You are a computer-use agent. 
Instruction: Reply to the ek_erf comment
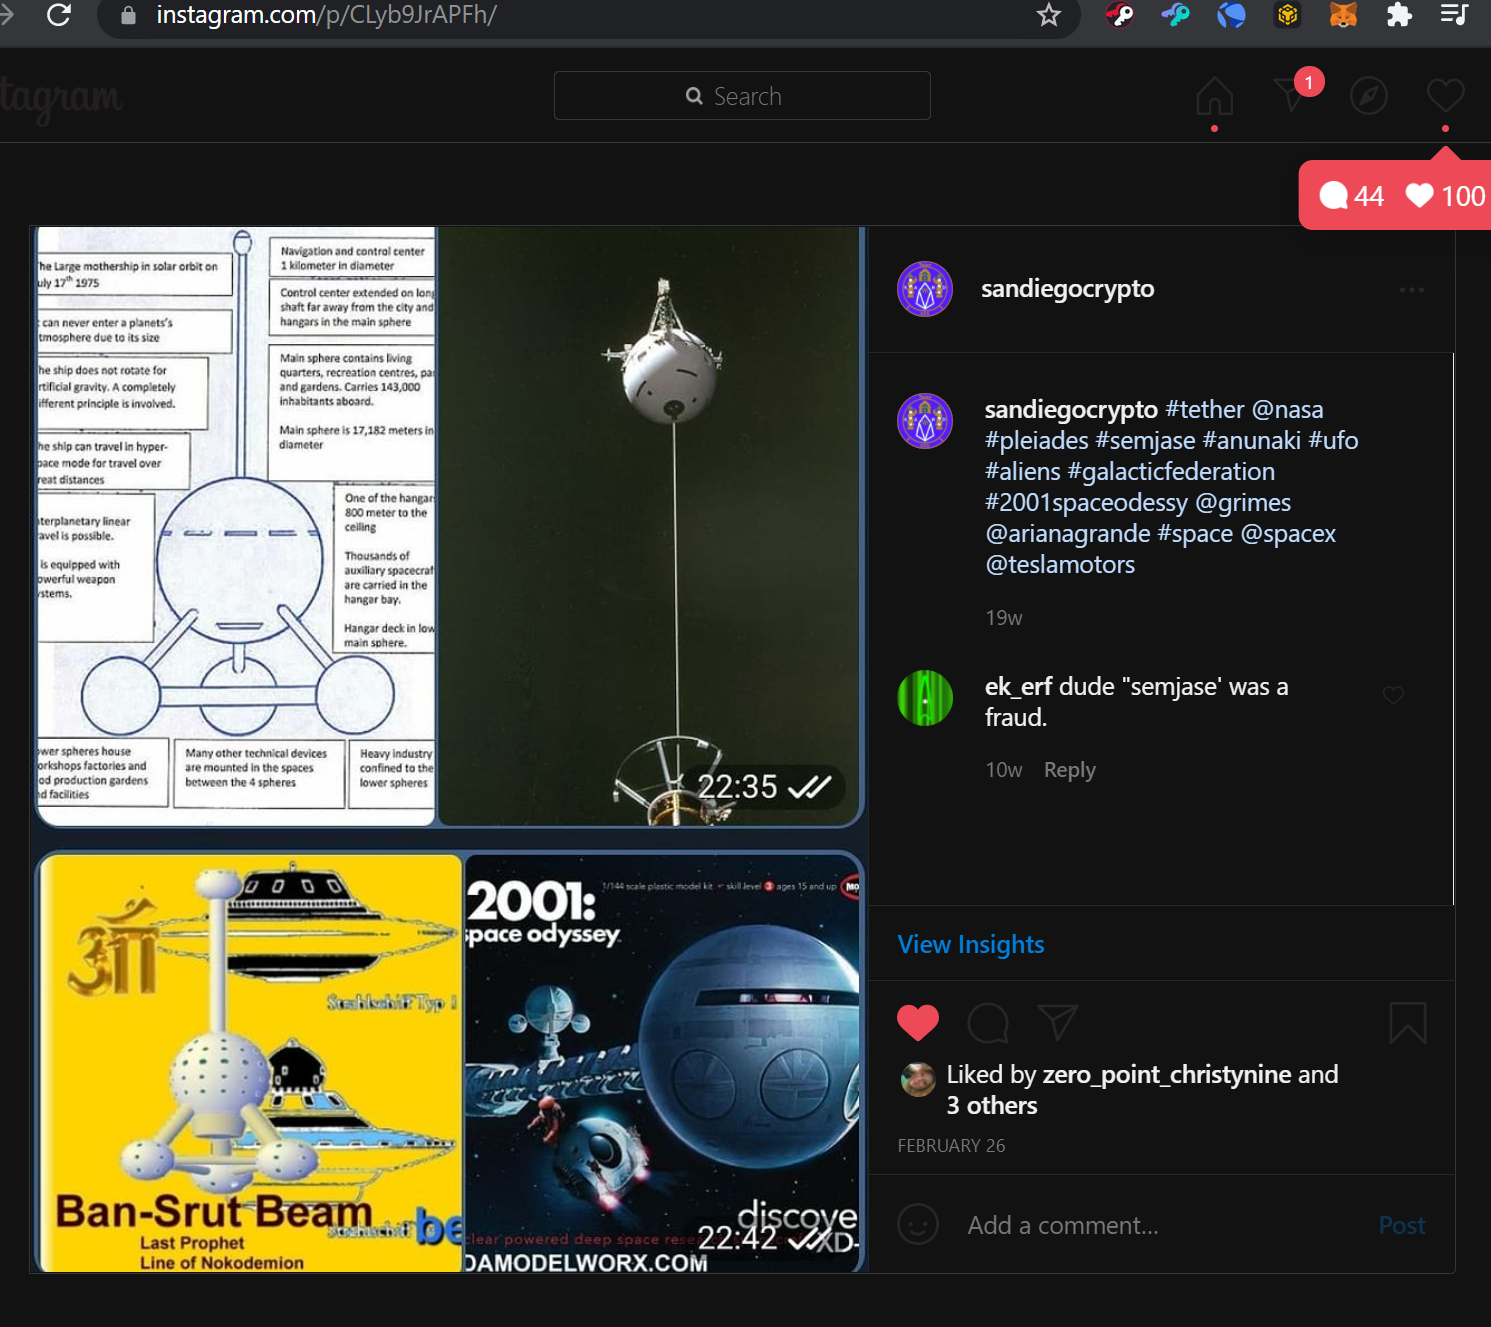tap(1070, 770)
